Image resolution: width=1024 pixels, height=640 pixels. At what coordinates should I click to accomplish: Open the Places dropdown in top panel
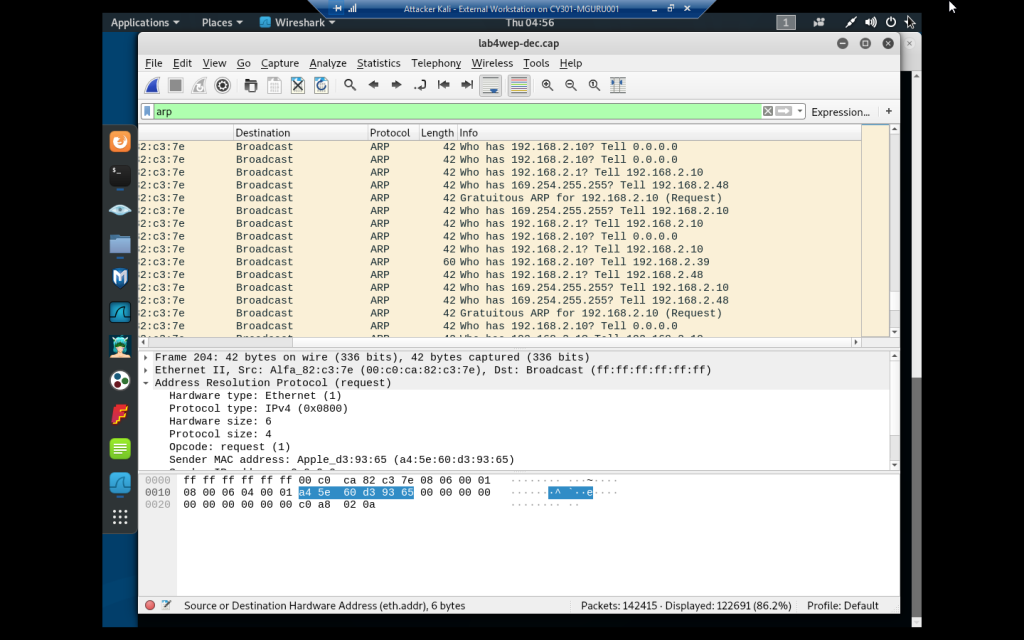pos(222,23)
